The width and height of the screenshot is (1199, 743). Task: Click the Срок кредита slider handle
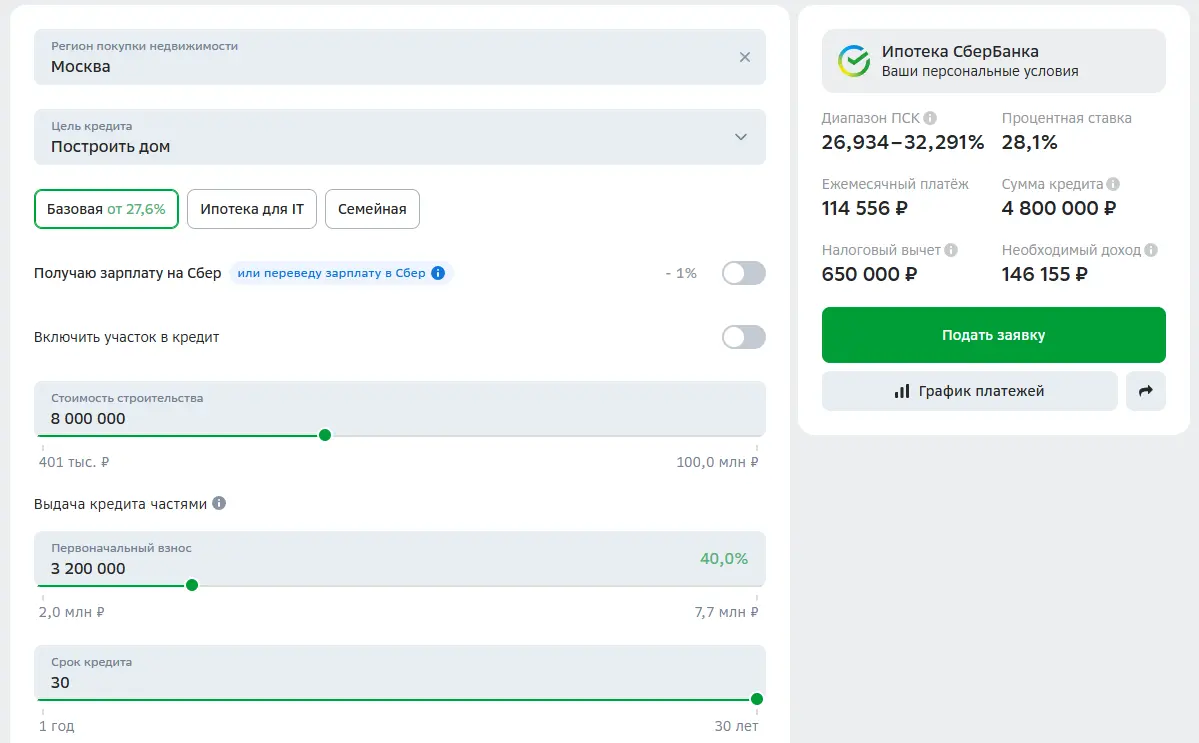[757, 699]
